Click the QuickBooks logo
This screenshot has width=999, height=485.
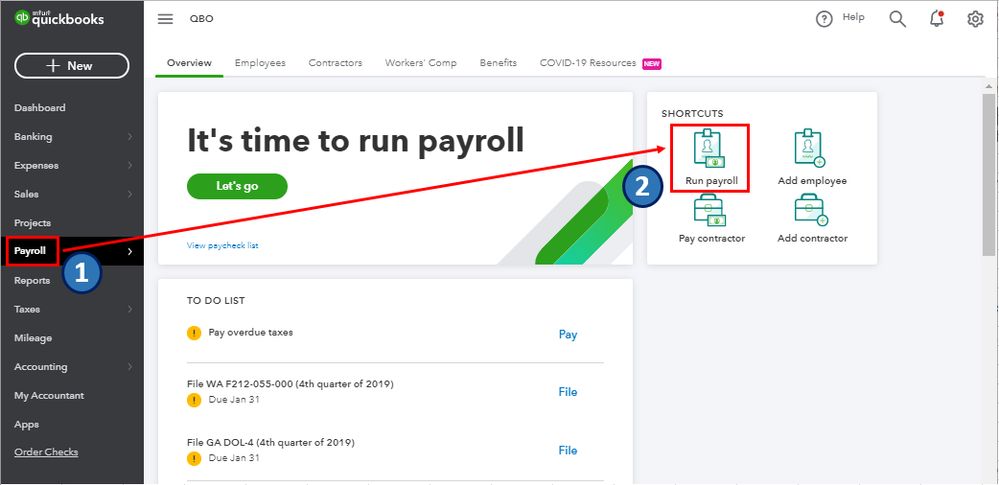click(x=59, y=19)
